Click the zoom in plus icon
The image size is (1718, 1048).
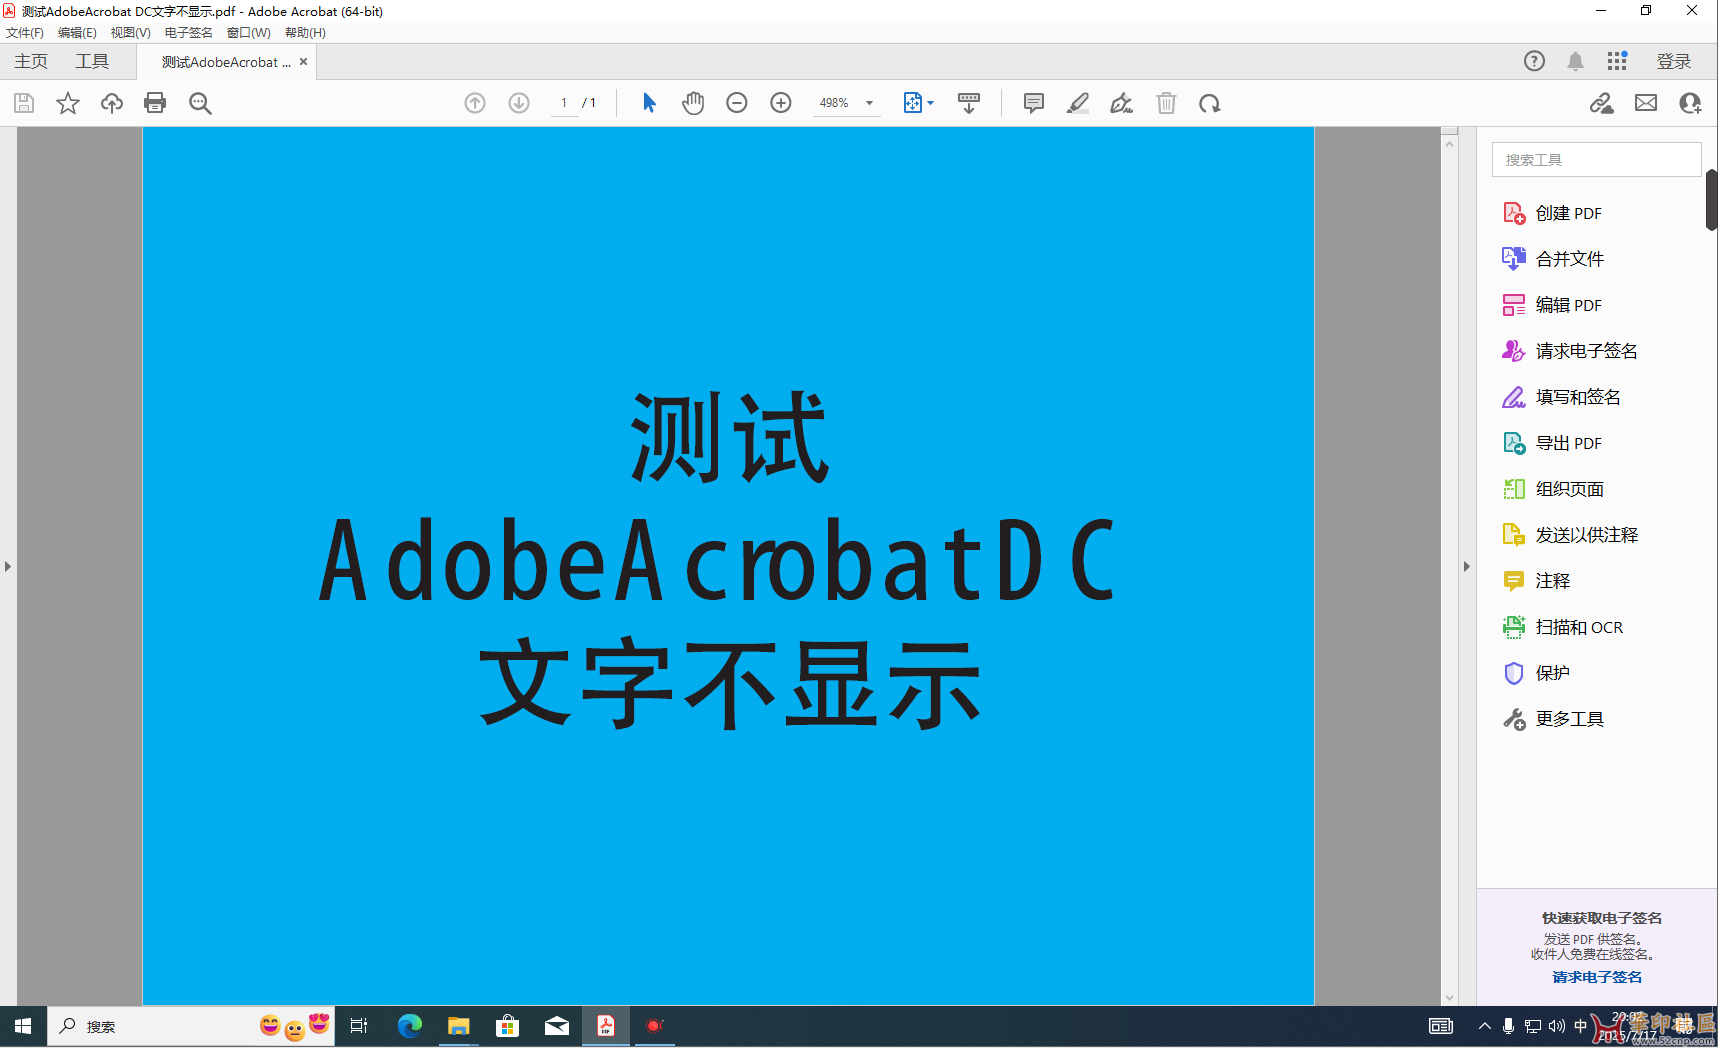[781, 103]
